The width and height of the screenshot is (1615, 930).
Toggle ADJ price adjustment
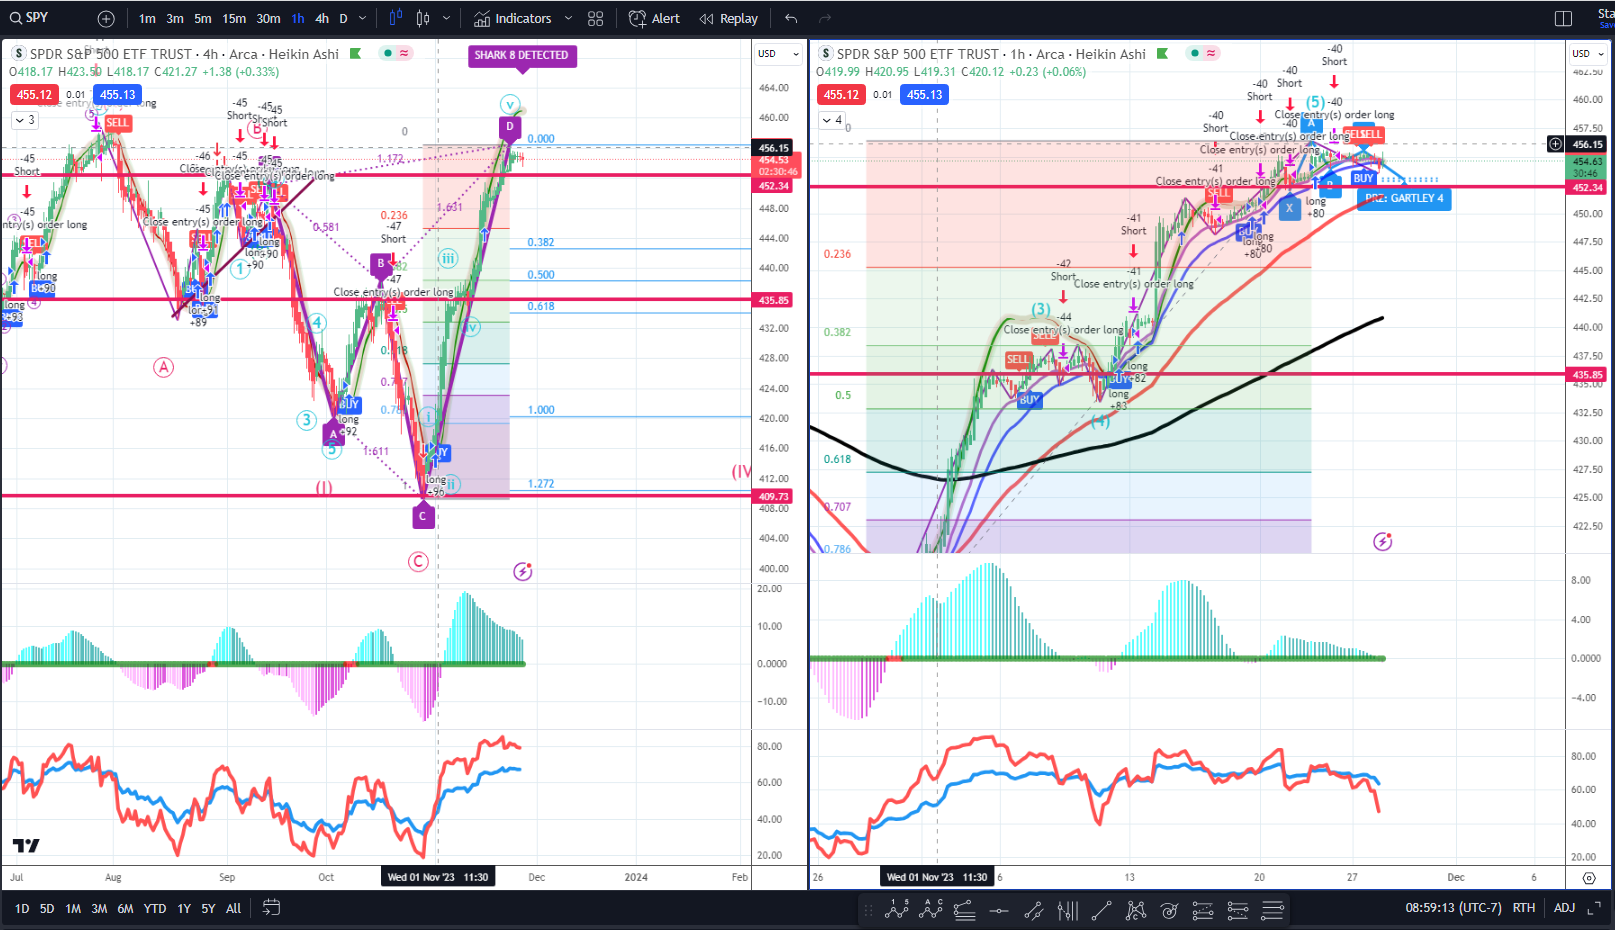[x=1564, y=908]
